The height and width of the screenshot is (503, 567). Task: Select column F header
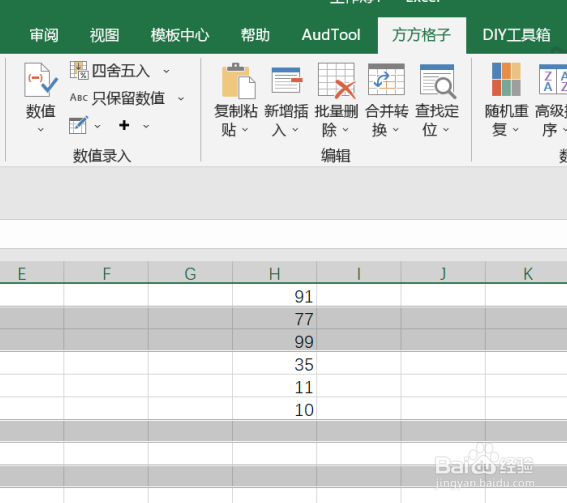point(106,273)
